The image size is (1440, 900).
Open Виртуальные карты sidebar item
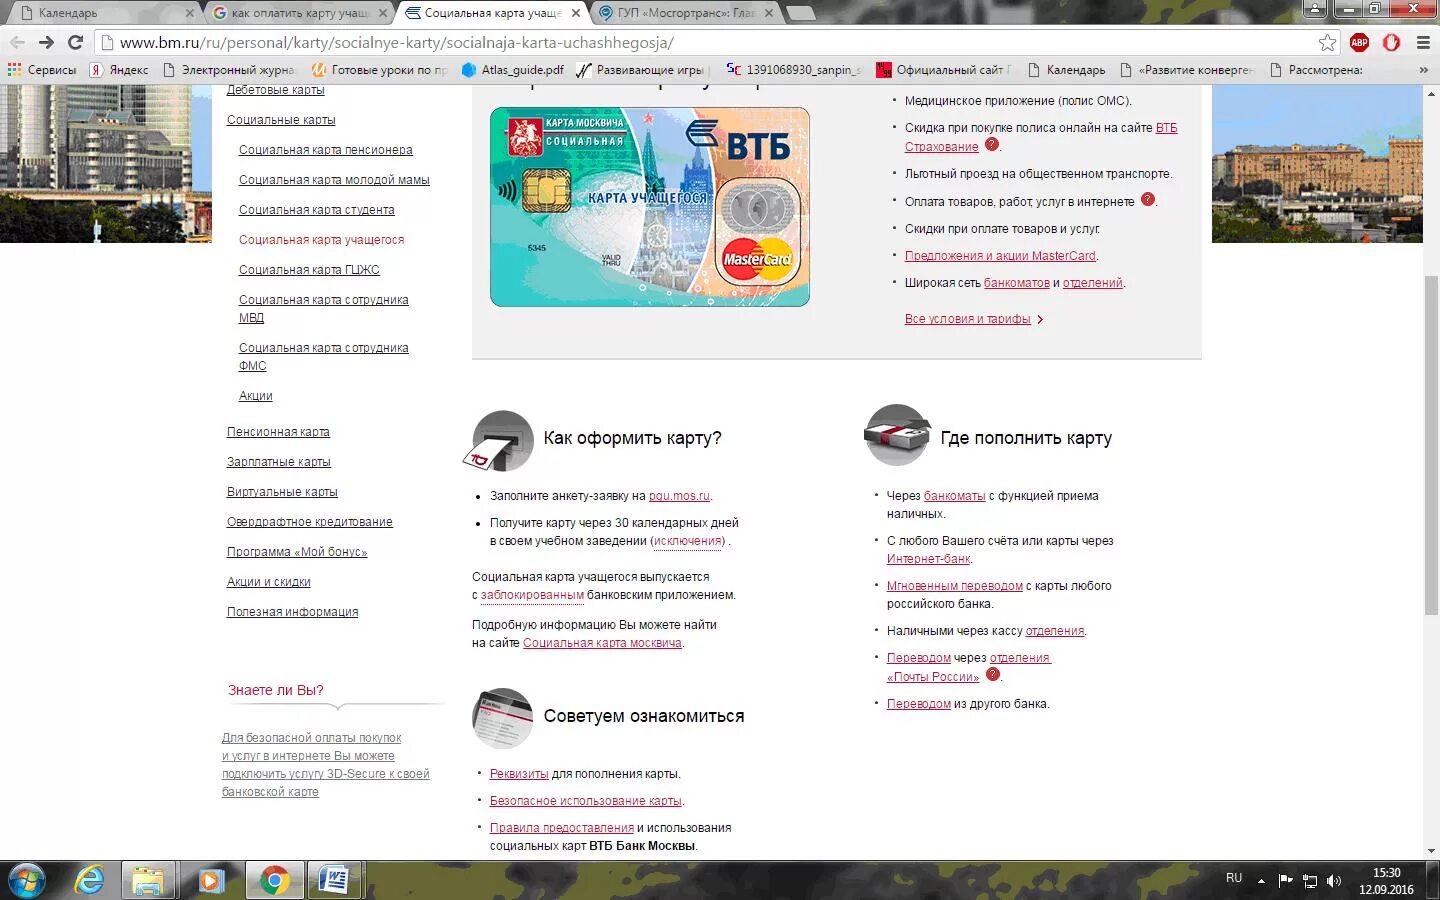(x=282, y=492)
